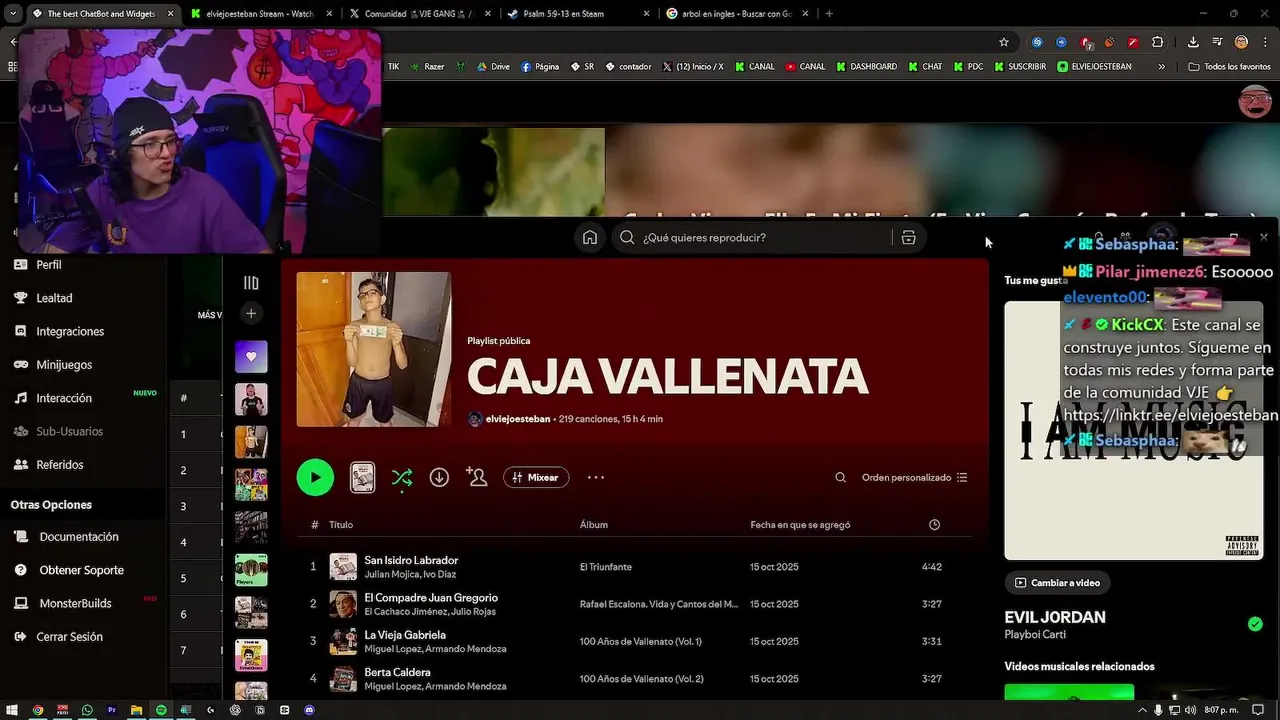
Task: Open the Playboi Carti artist link
Action: click(x=1035, y=635)
